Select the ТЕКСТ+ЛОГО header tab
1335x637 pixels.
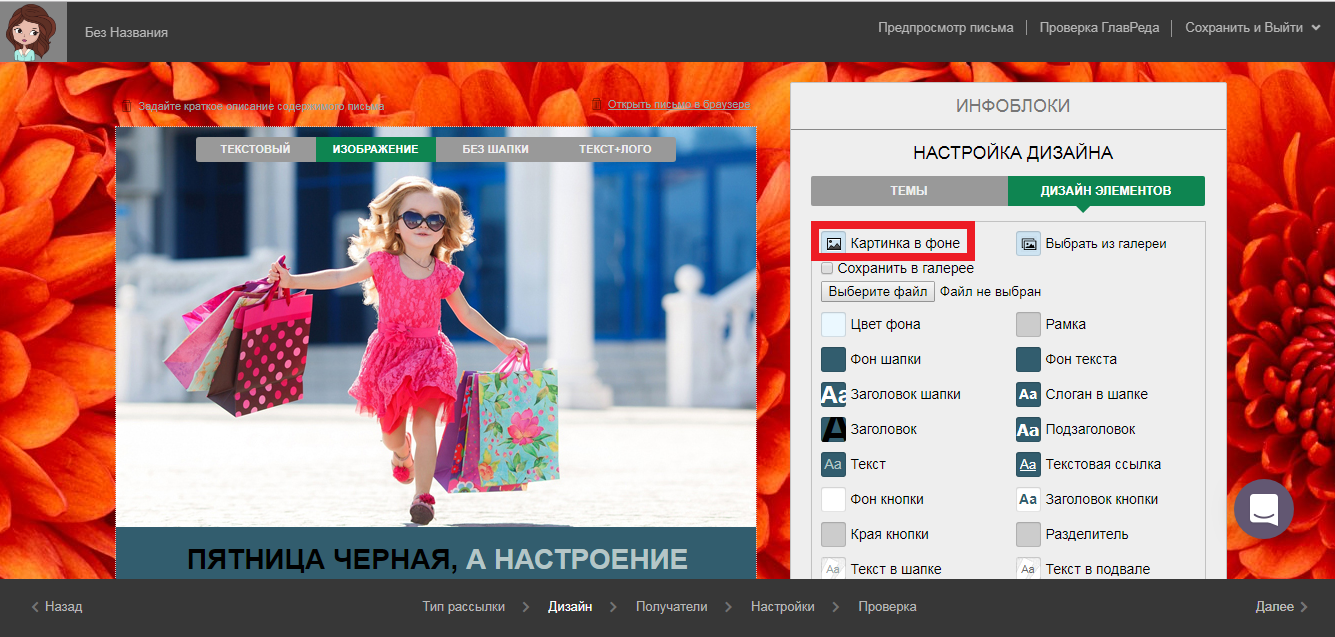coord(615,149)
